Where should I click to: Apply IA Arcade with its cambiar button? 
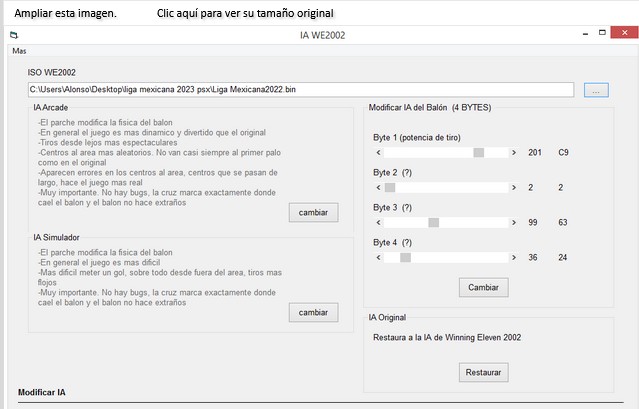[313, 213]
